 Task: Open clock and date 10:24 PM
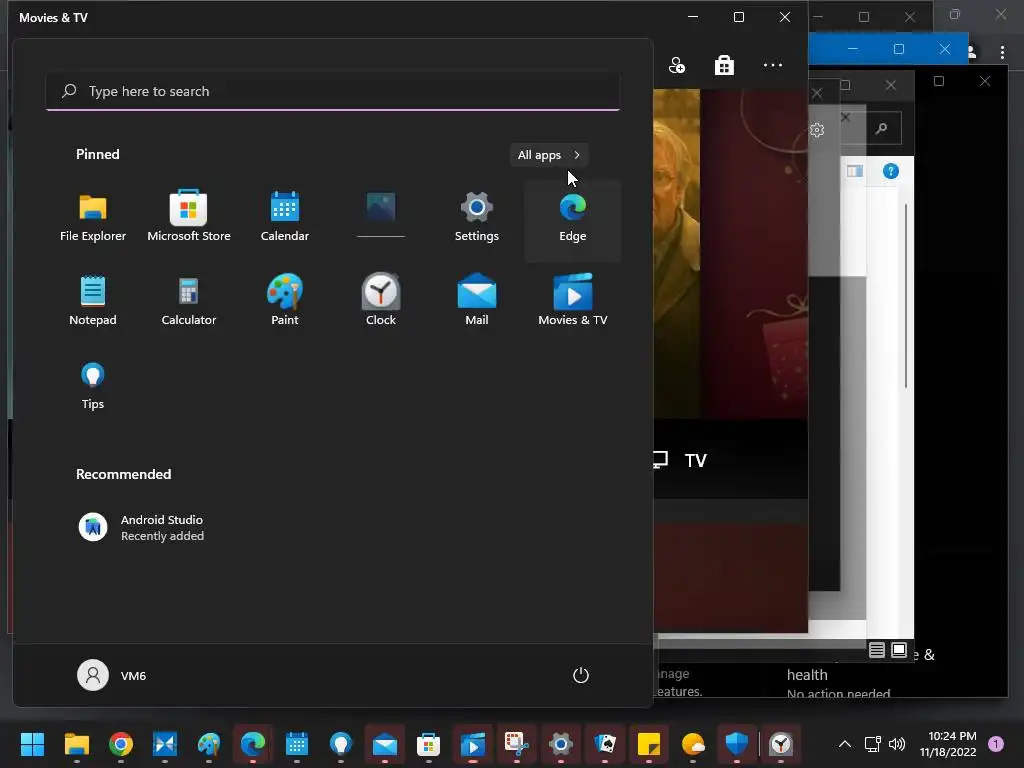[948, 744]
